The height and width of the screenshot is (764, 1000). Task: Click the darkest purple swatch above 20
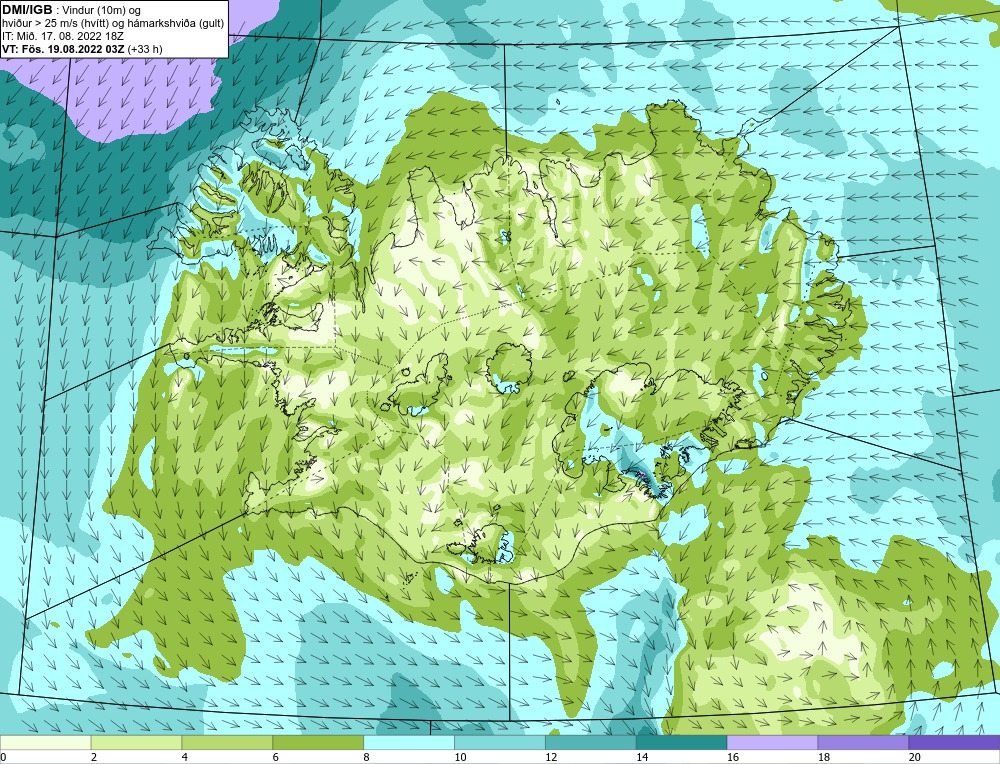pyautogui.click(x=954, y=742)
